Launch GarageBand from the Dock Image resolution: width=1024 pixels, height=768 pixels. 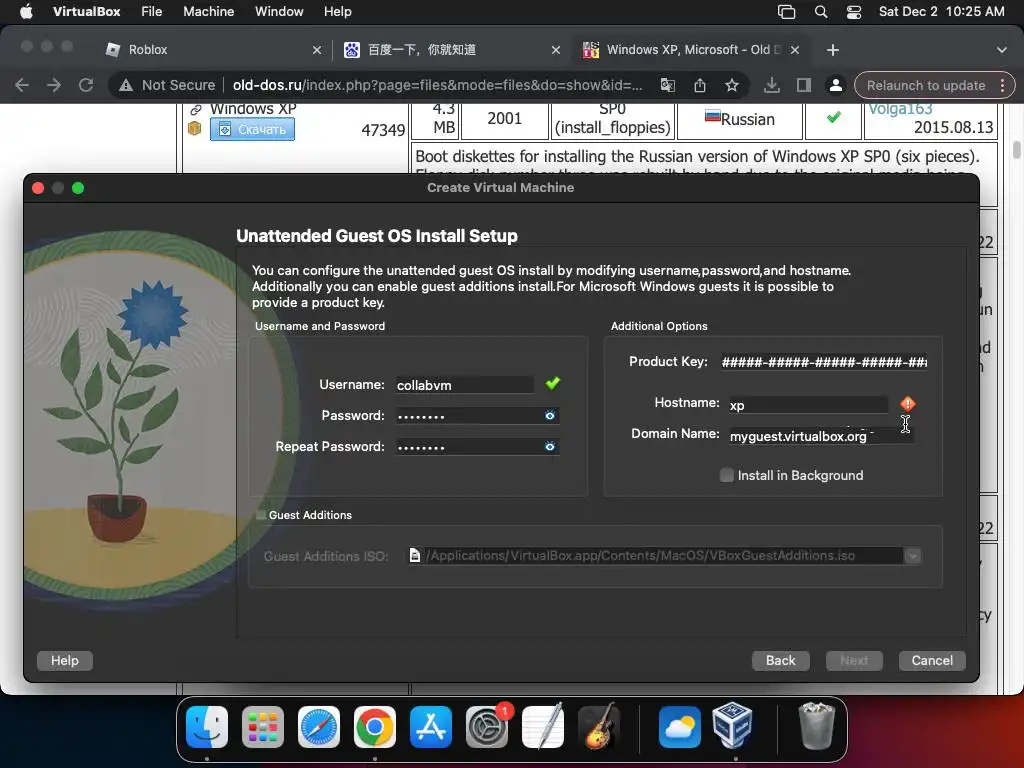point(599,727)
